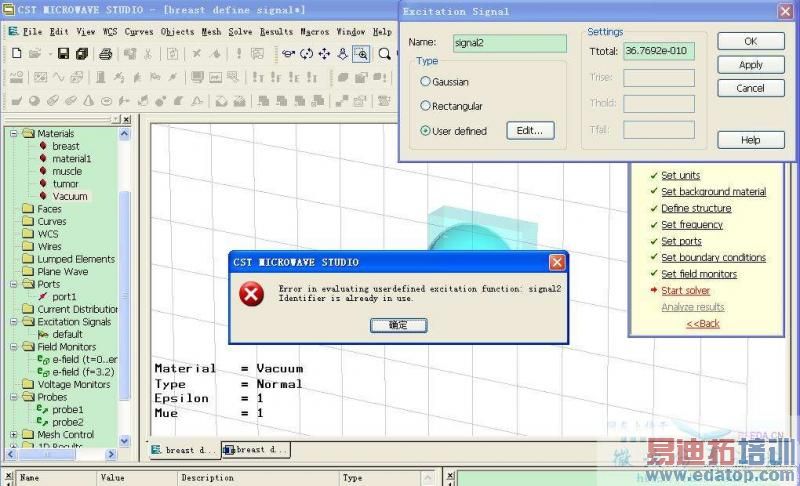This screenshot has width=800, height=486.
Task: Open the Edit menu
Action: pos(59,32)
